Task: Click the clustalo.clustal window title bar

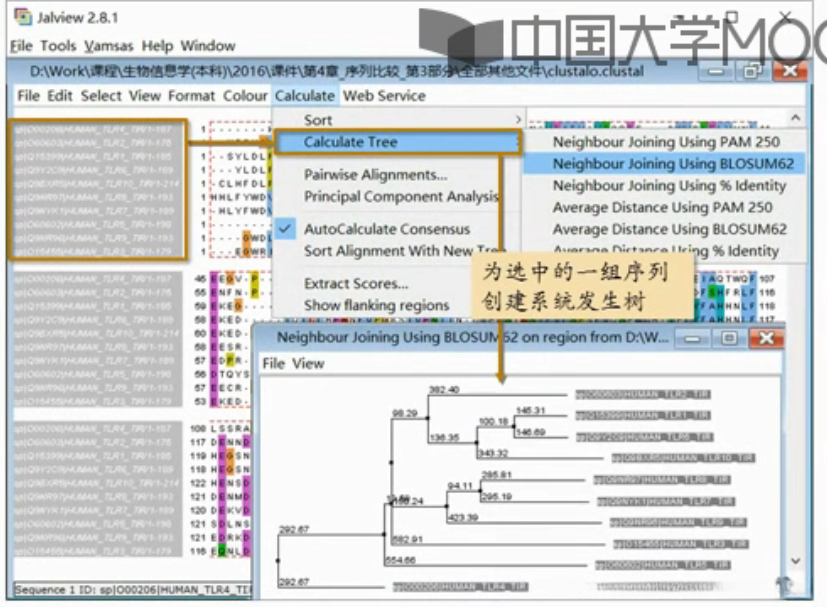Action: (336, 71)
